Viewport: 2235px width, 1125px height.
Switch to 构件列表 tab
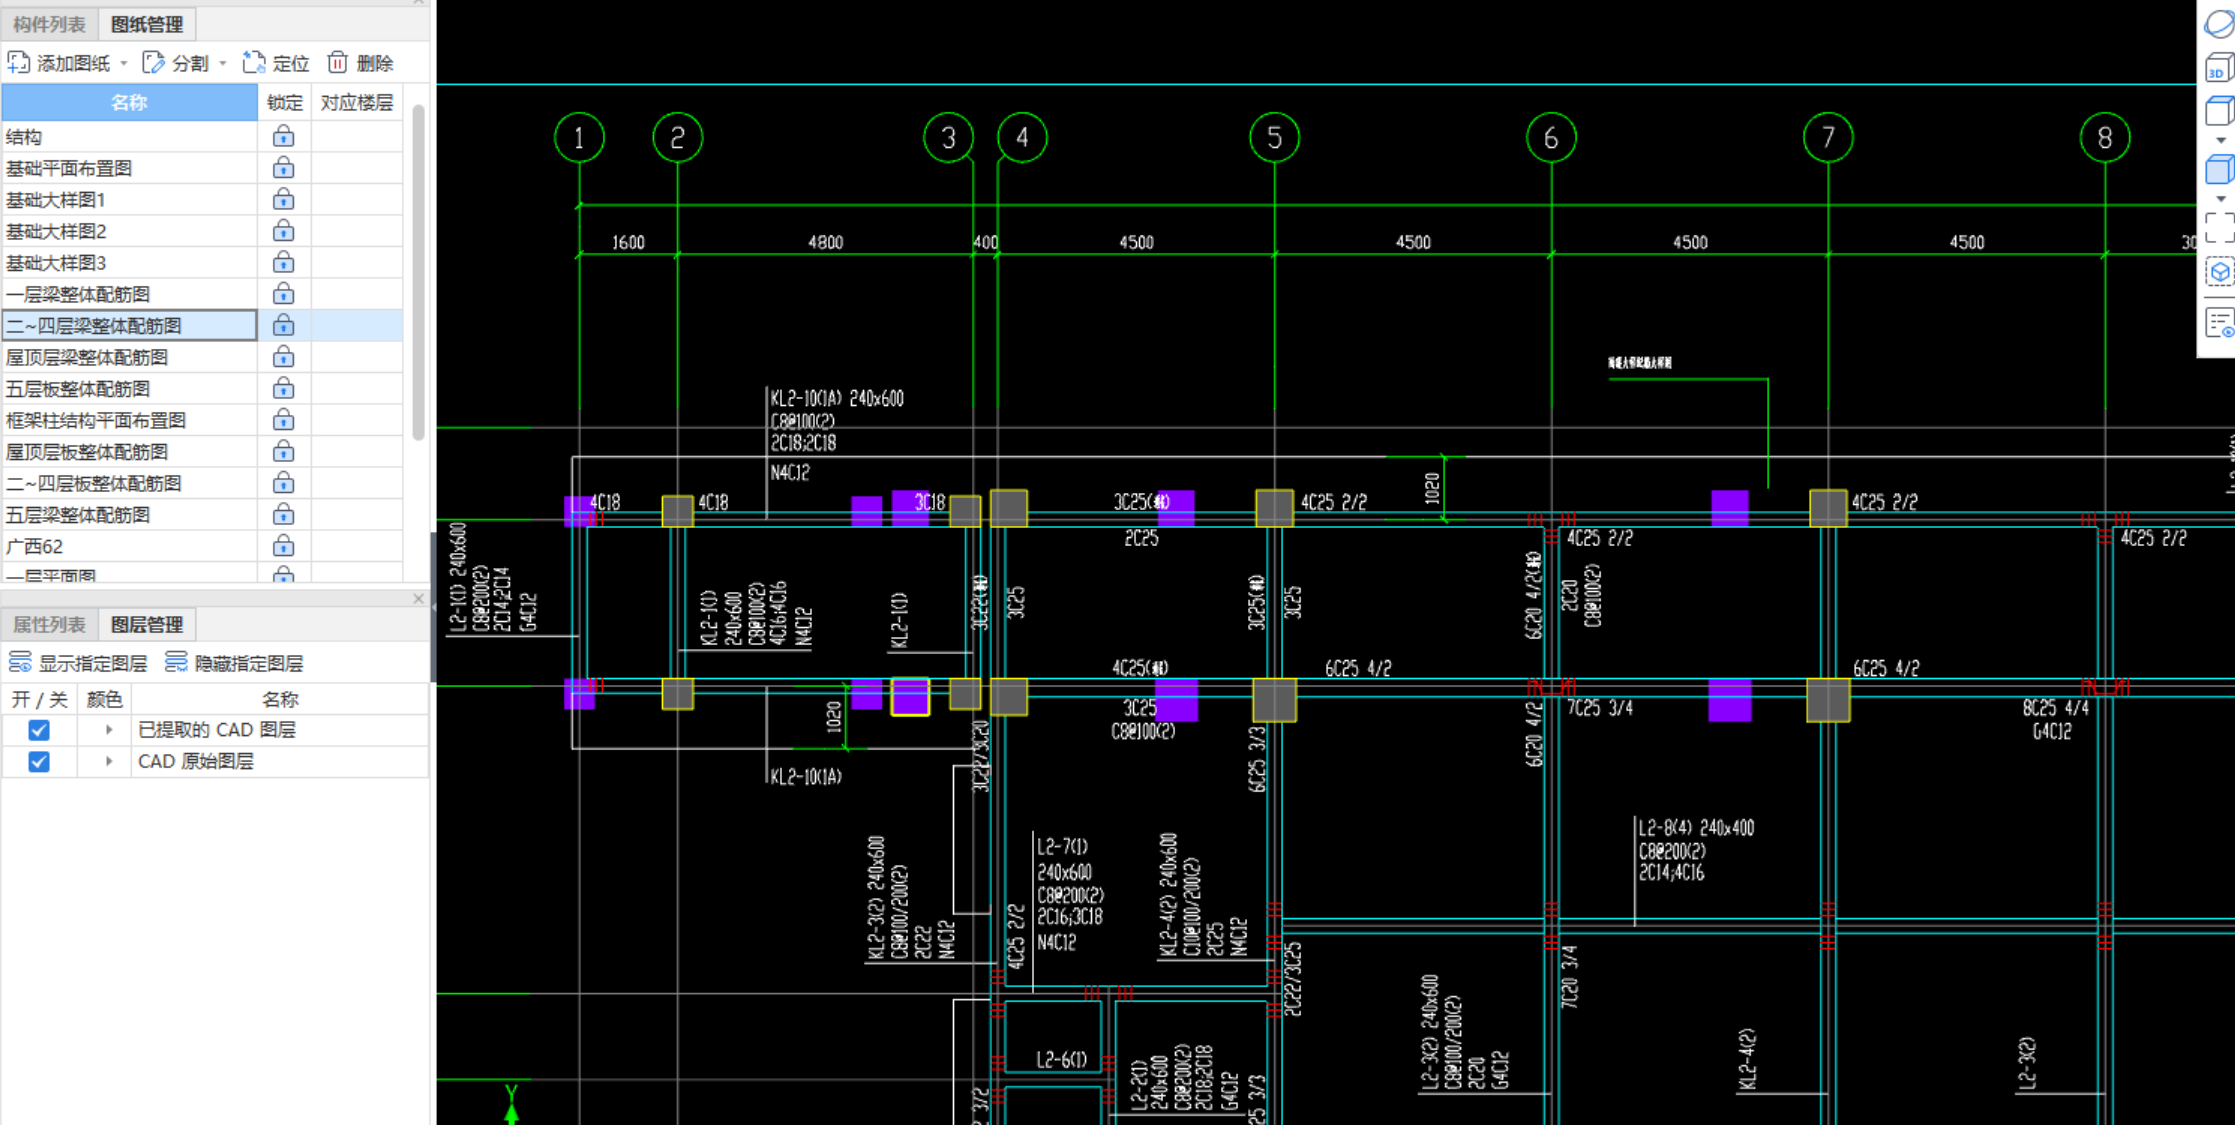point(49,24)
